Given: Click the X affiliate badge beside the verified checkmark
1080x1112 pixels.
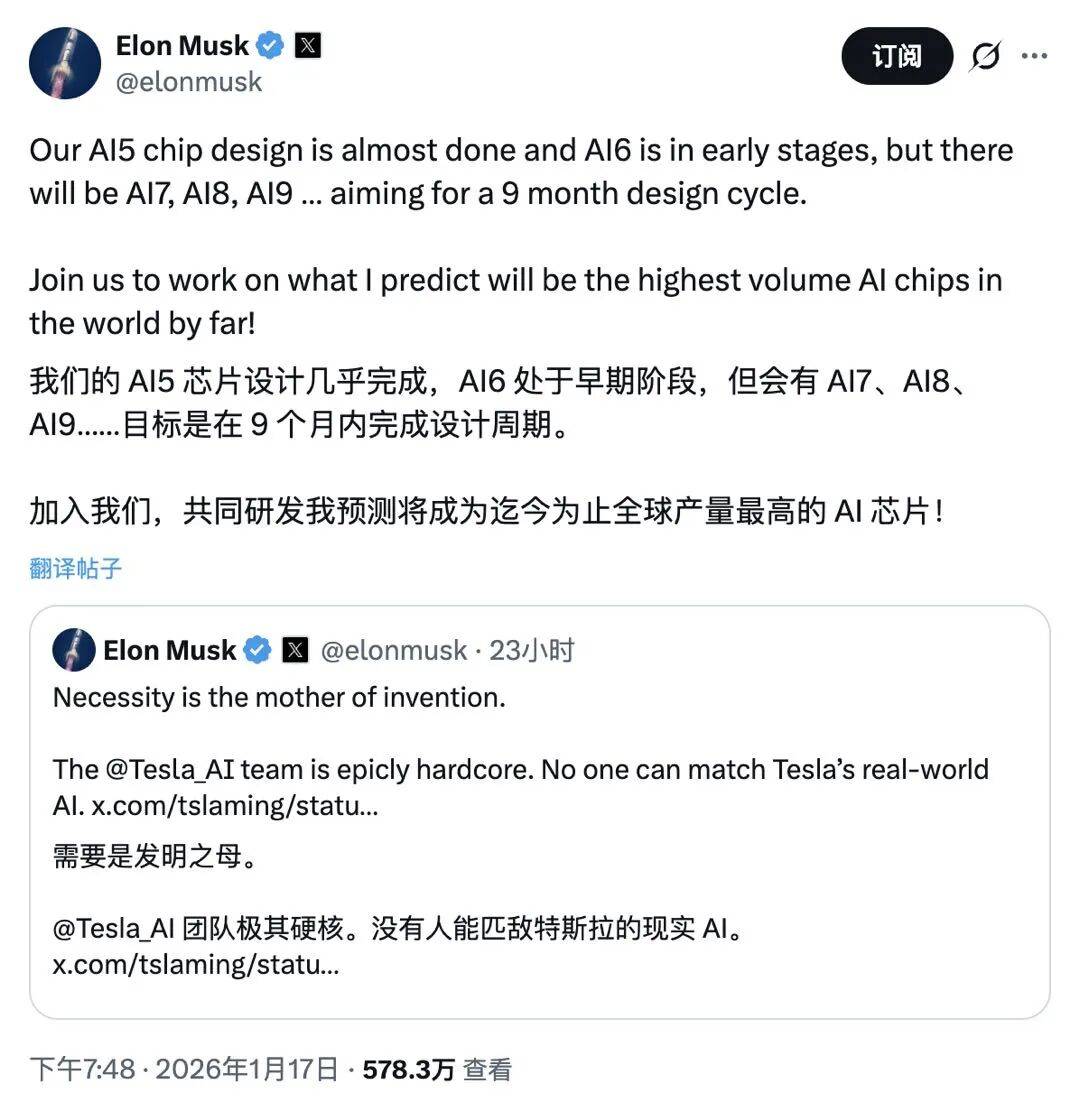Looking at the screenshot, I should tap(308, 44).
